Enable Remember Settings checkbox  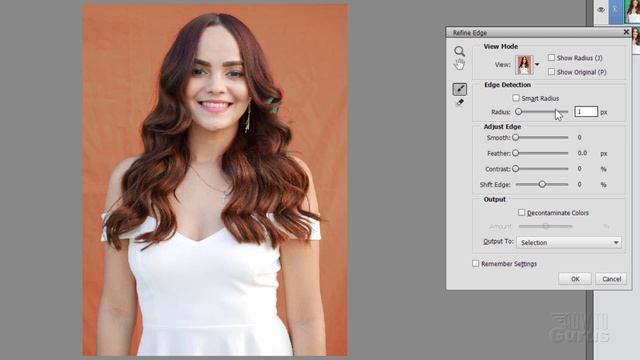pos(476,263)
